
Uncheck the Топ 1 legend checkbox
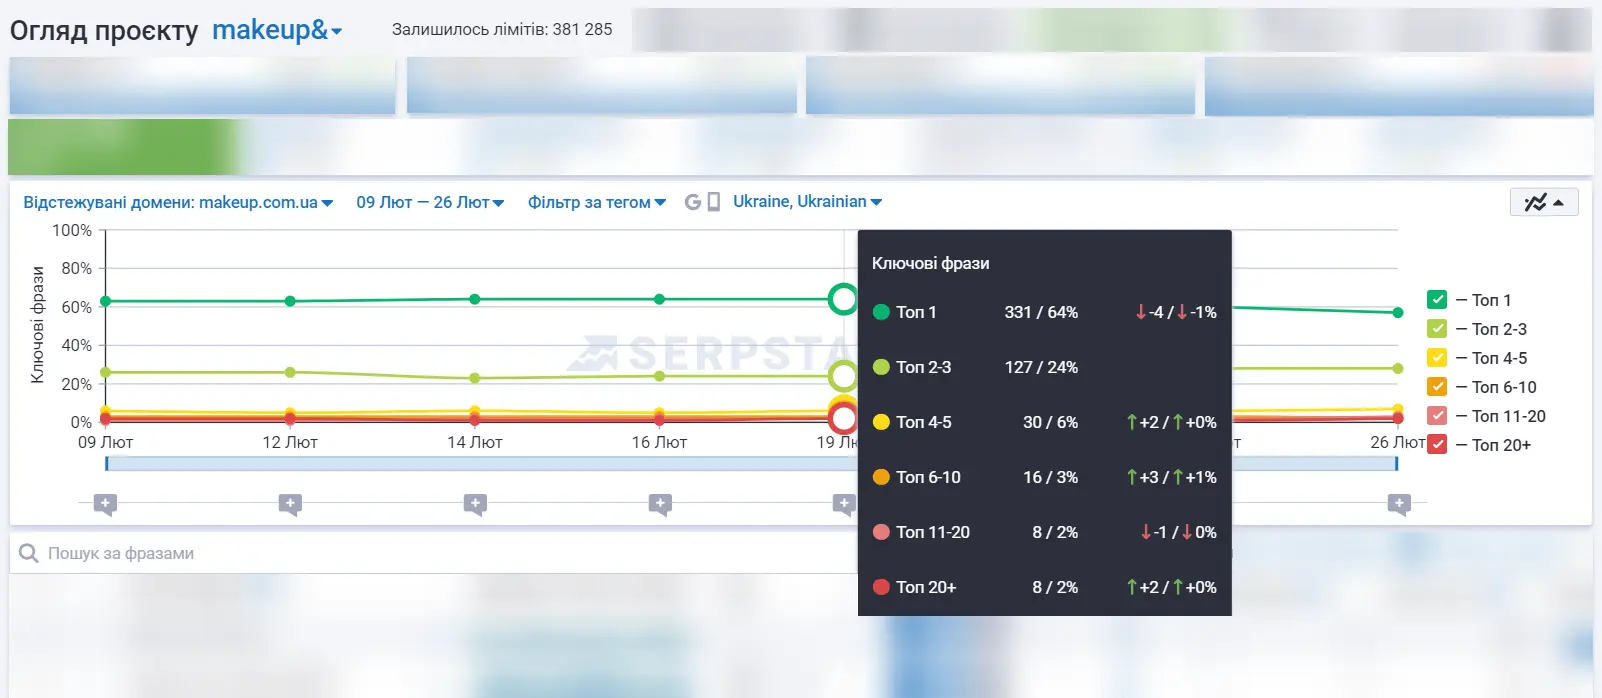1437,299
